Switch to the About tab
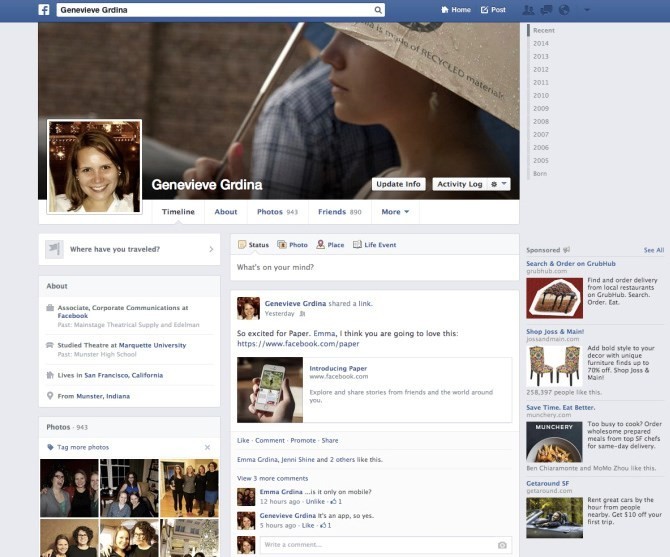Image resolution: width=670 pixels, height=557 pixels. [226, 212]
